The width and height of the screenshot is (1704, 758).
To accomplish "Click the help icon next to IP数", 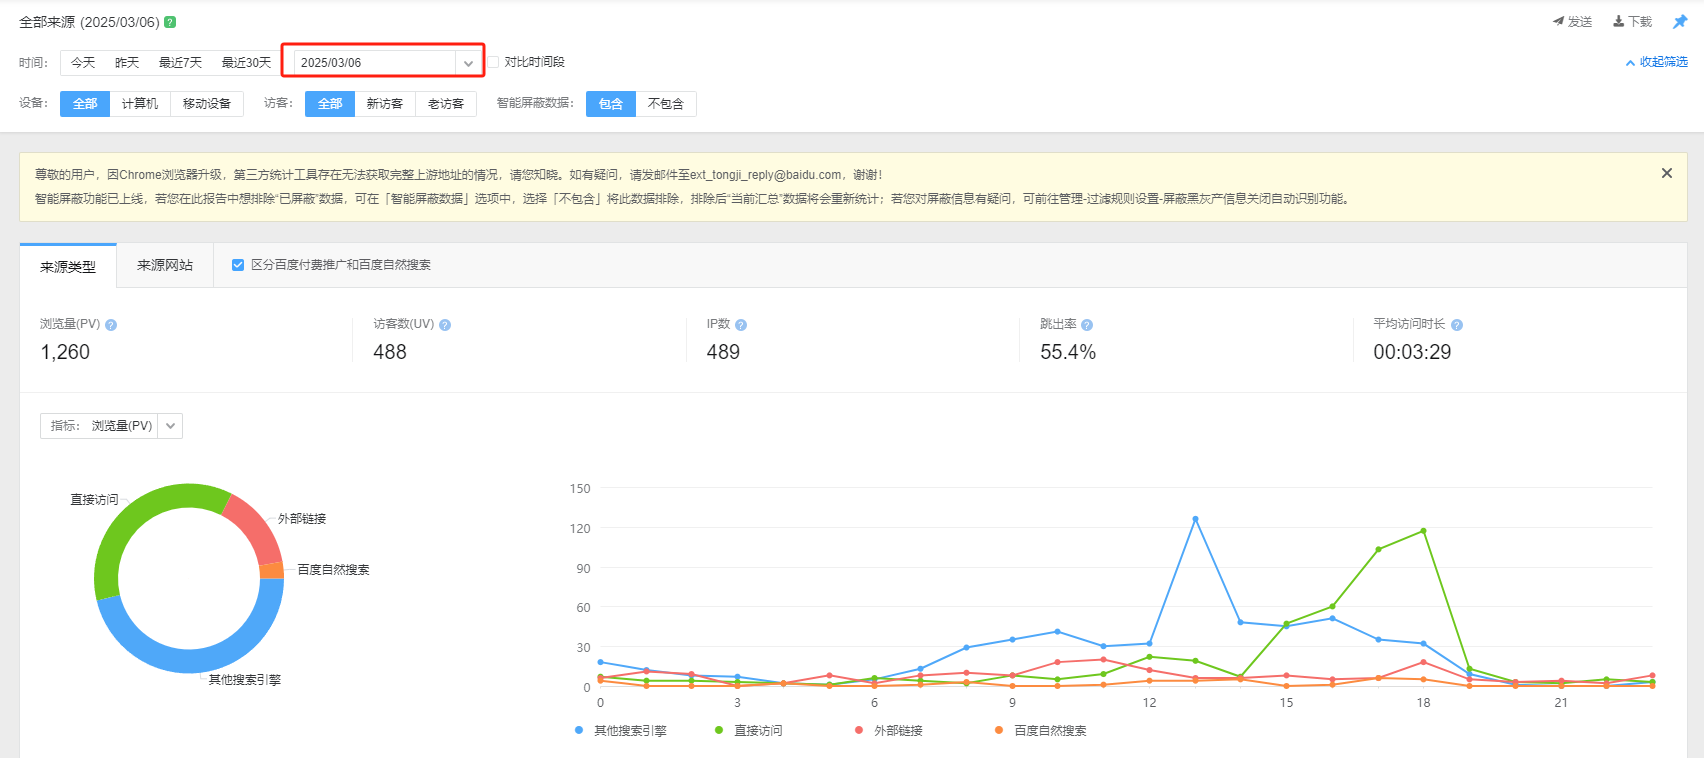I will pyautogui.click(x=741, y=325).
